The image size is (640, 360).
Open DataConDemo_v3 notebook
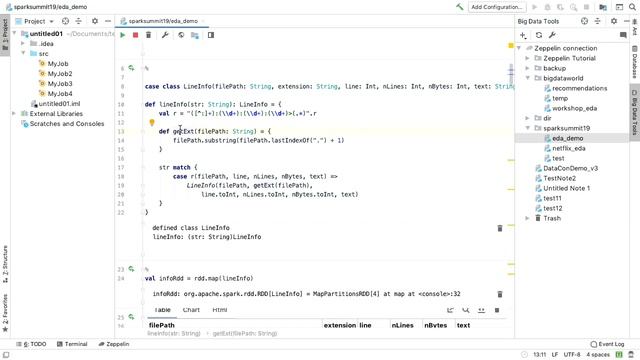point(571,168)
